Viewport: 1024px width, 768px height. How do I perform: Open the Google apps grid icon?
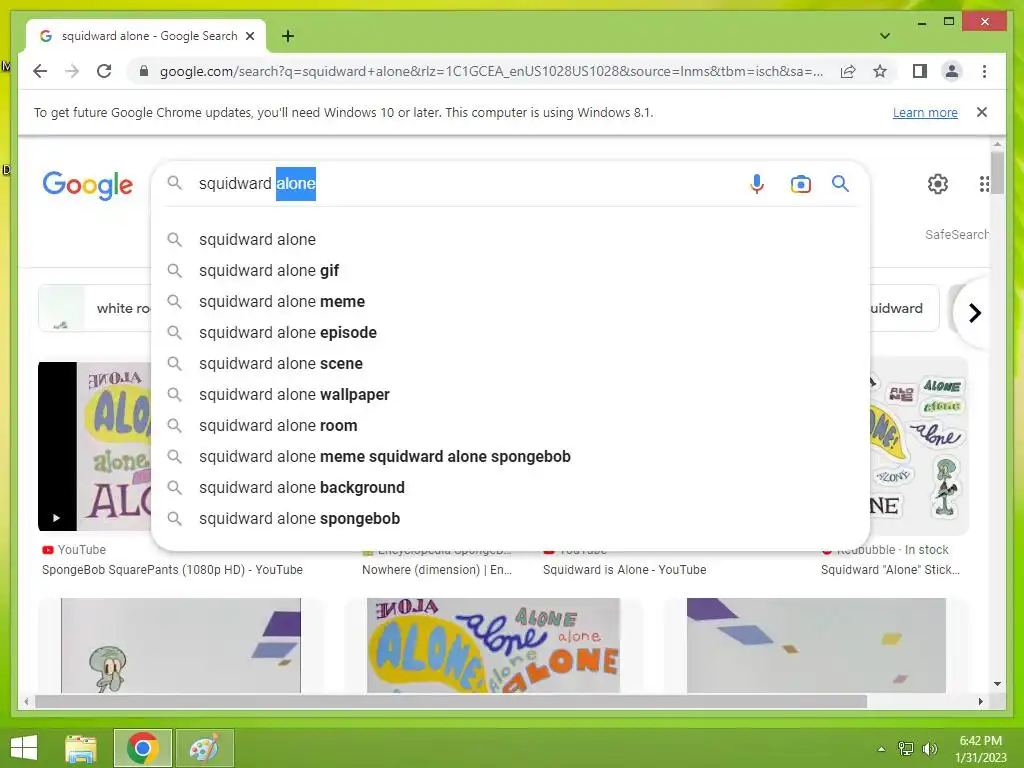pyautogui.click(x=985, y=184)
